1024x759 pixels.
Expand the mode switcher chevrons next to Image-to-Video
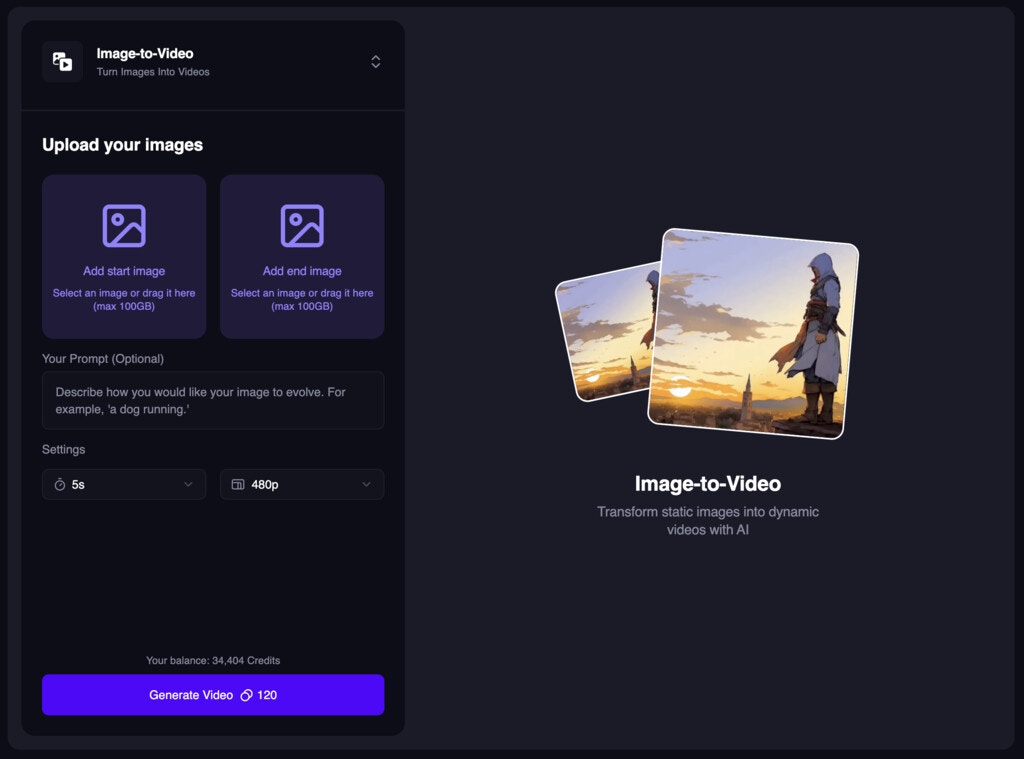pos(375,61)
